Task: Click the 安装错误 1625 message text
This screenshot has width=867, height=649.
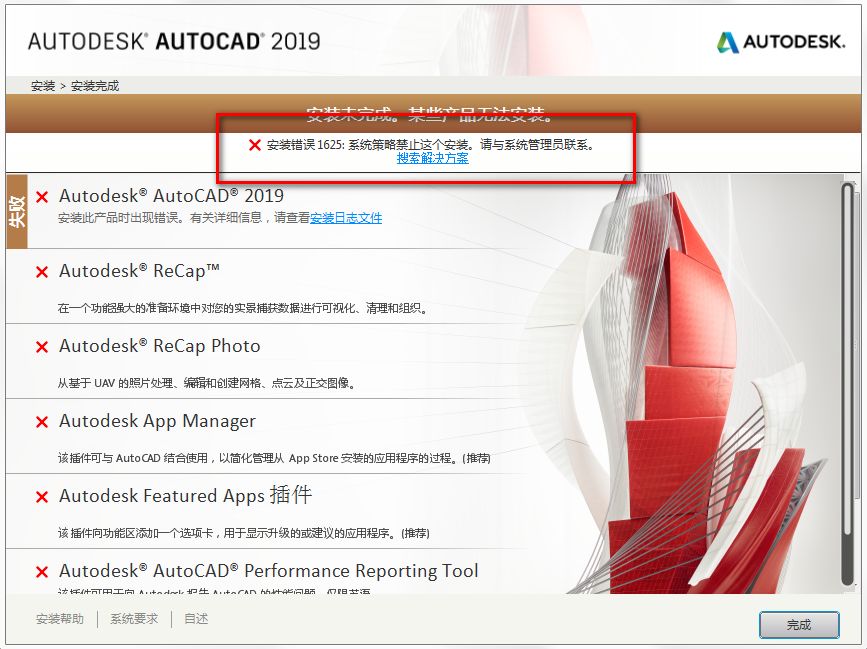Action: (430, 145)
